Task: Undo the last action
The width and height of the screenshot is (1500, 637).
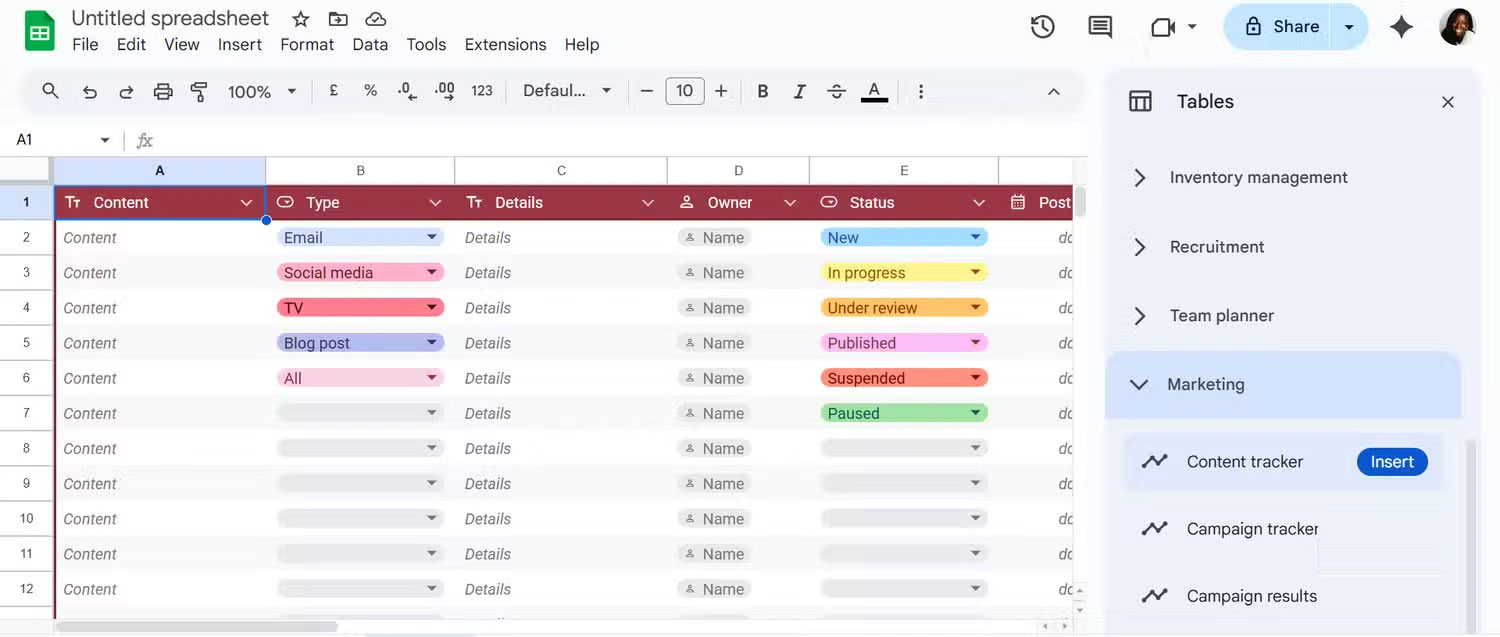Action: click(x=89, y=90)
